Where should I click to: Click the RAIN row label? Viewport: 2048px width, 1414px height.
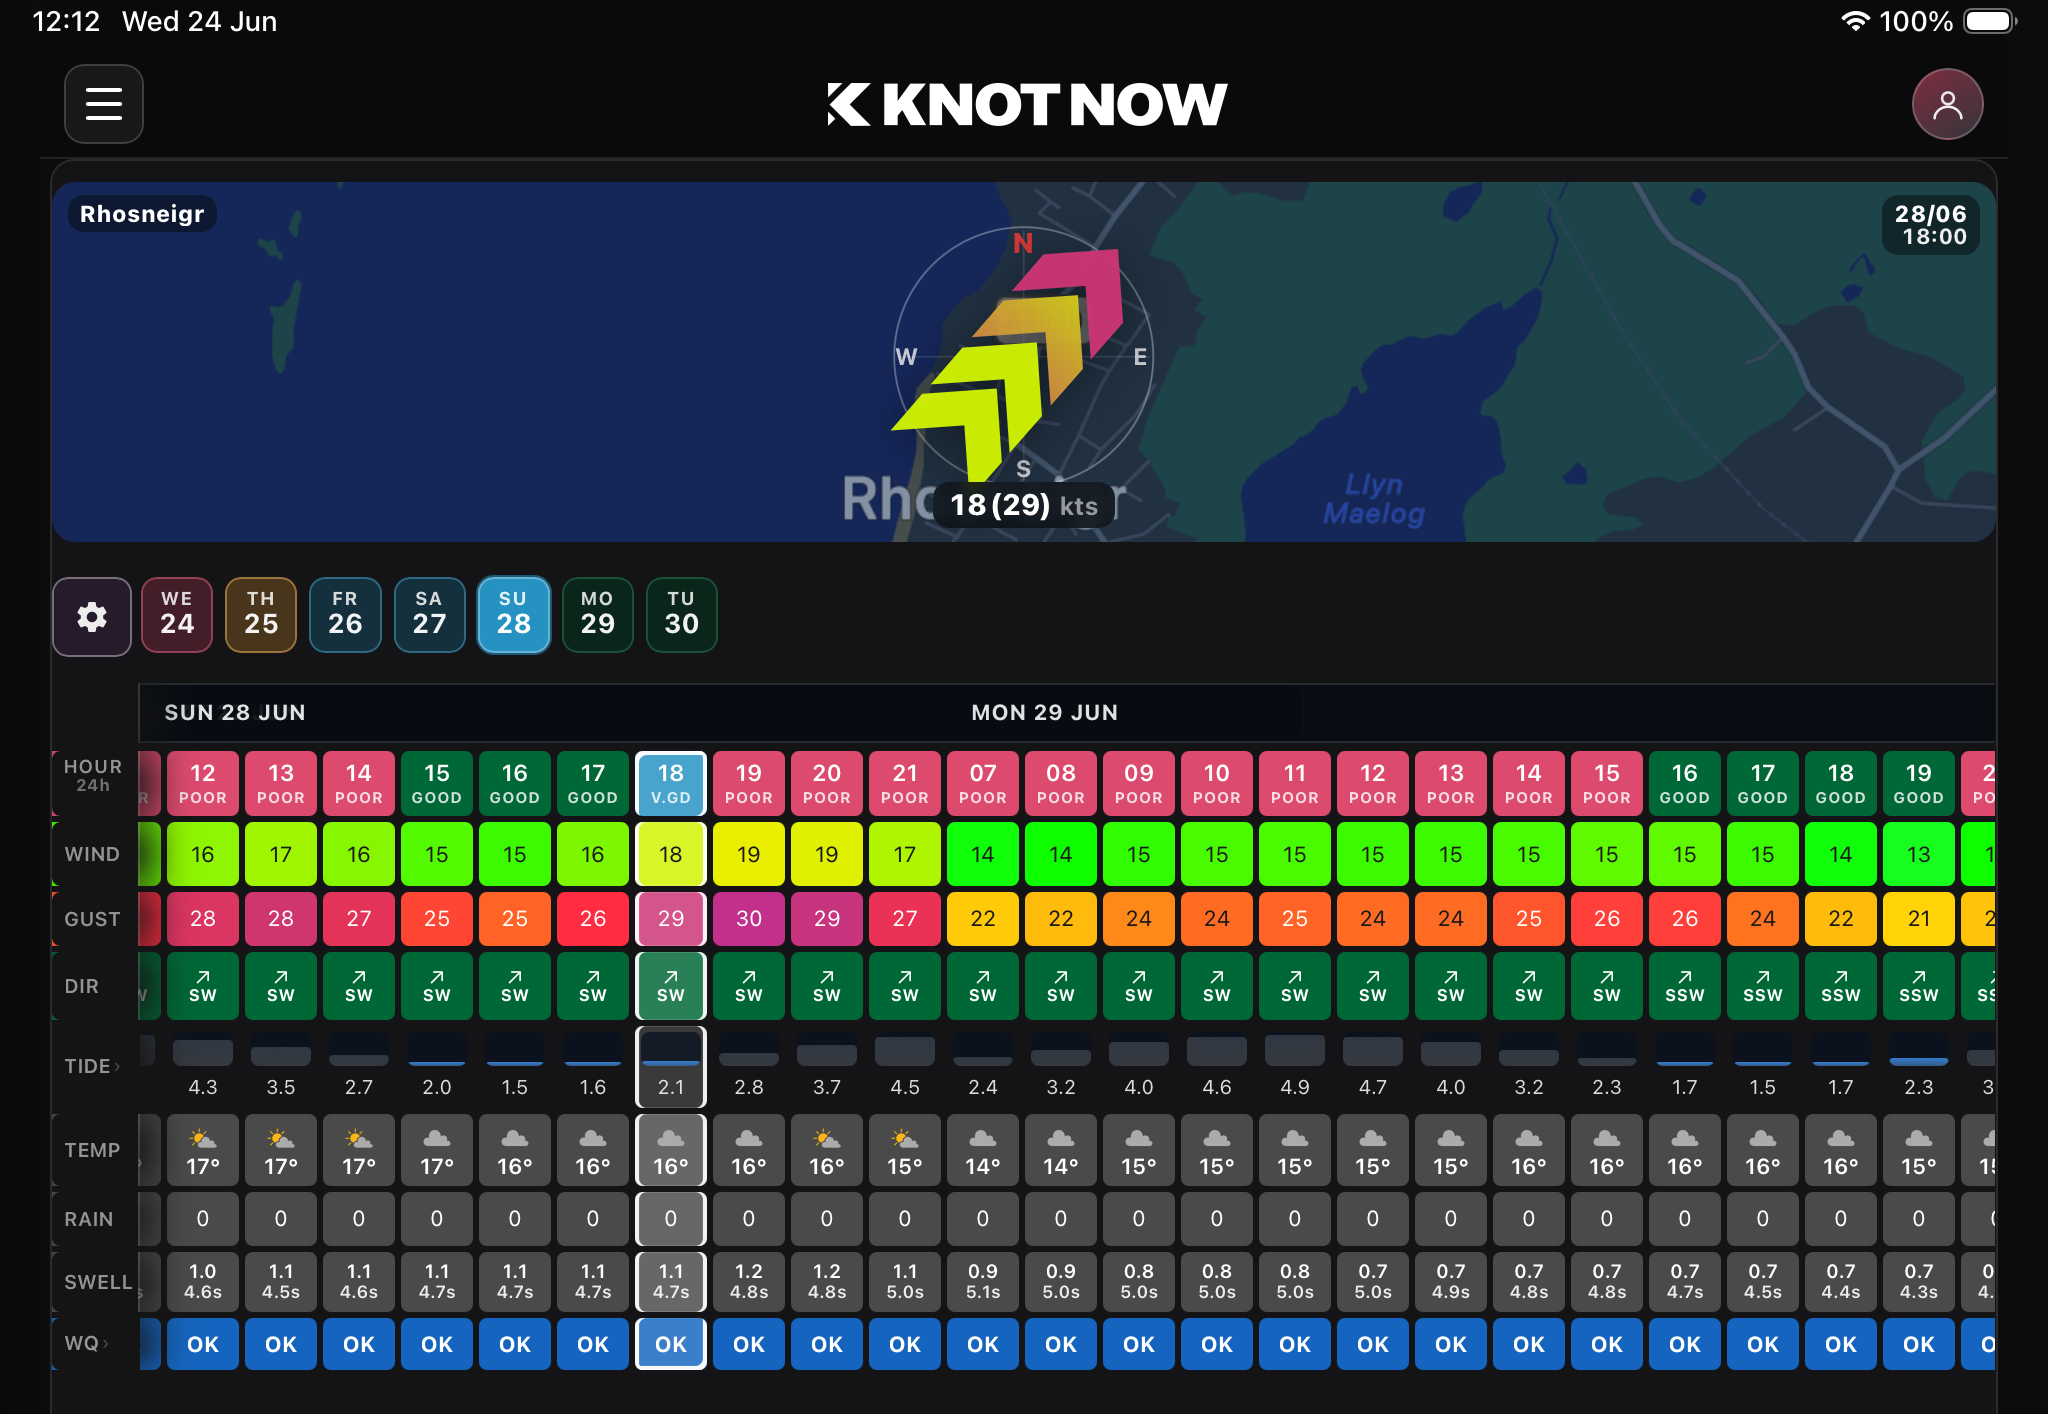point(88,1219)
